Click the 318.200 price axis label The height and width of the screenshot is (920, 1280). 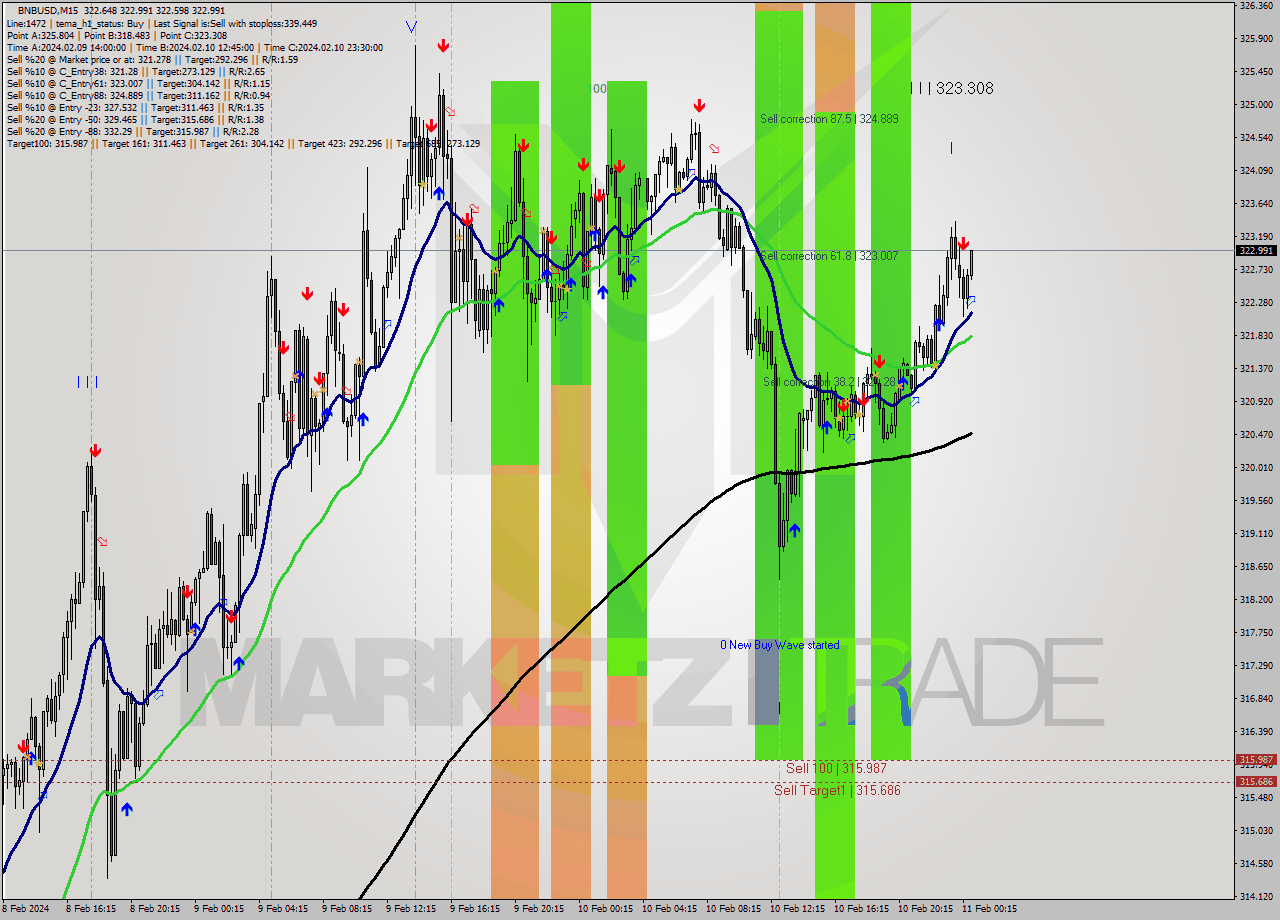click(1256, 600)
